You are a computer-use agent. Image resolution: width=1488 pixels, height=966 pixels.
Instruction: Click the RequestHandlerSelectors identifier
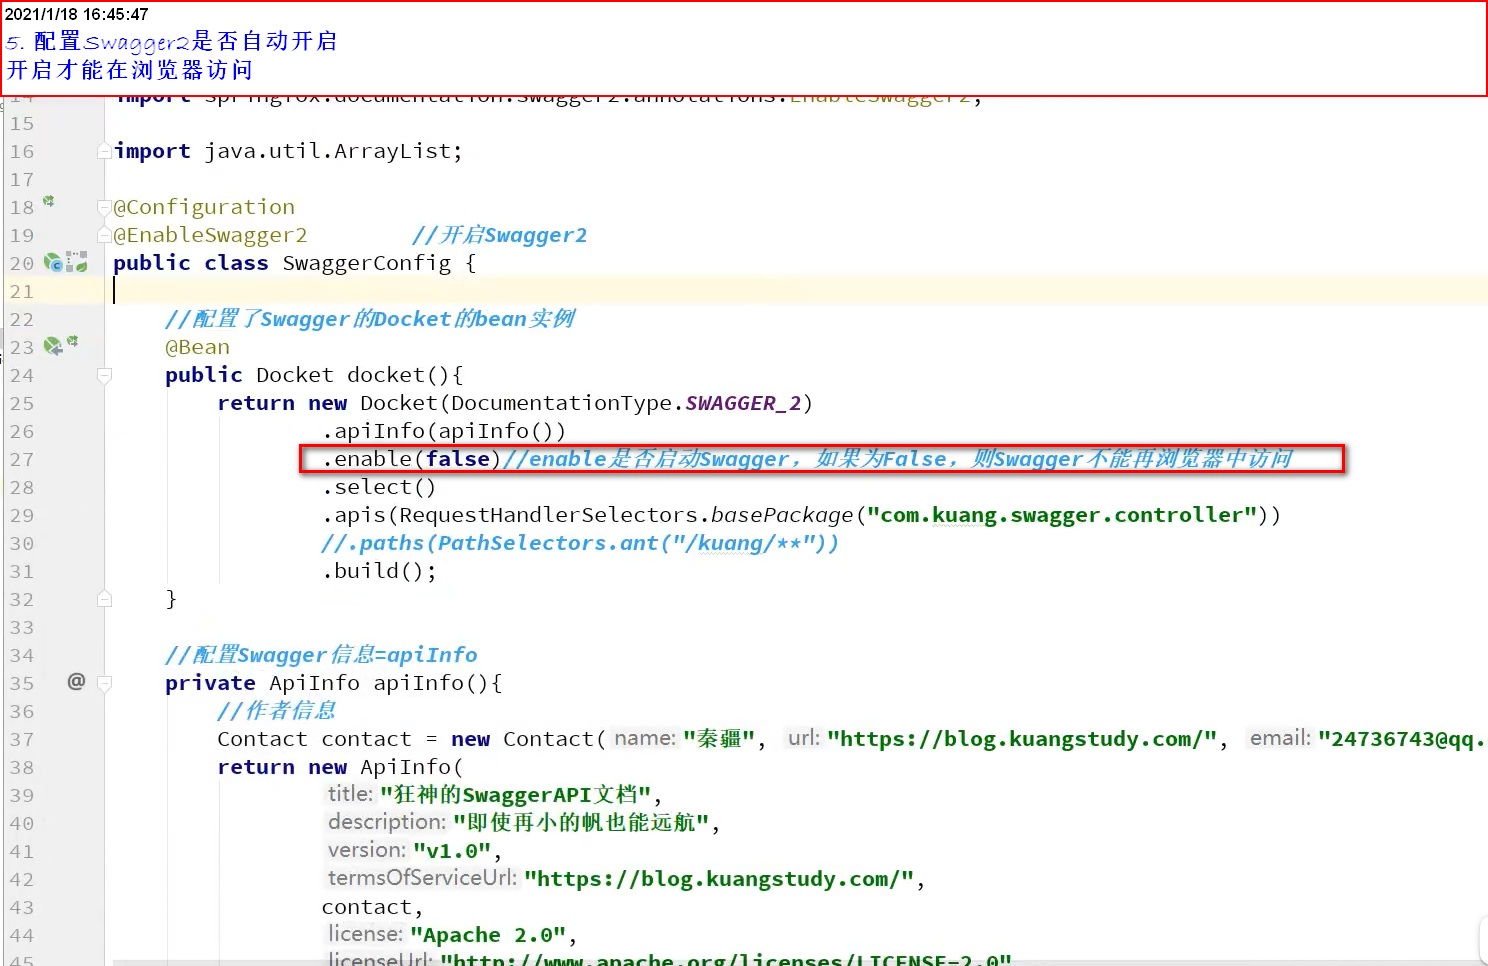548,515
